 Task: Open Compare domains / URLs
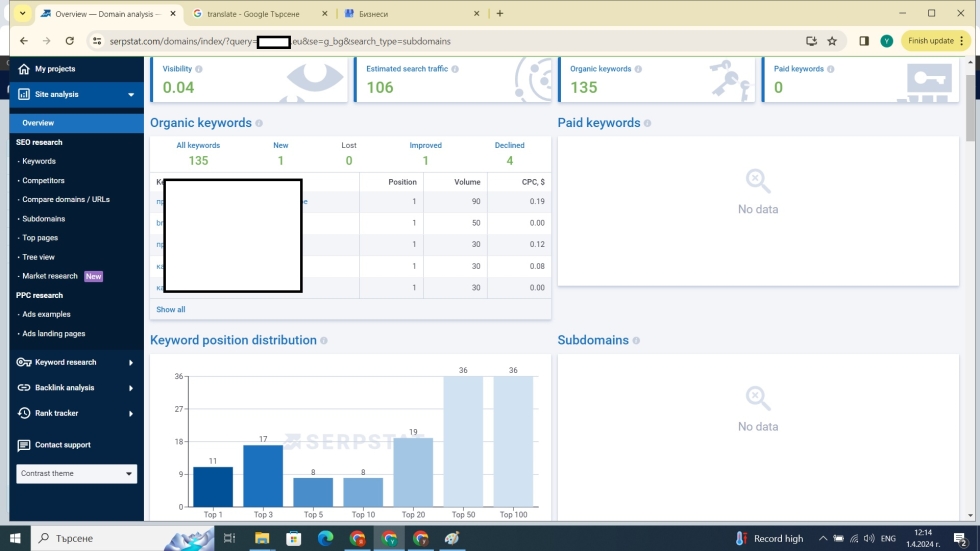(x=66, y=199)
